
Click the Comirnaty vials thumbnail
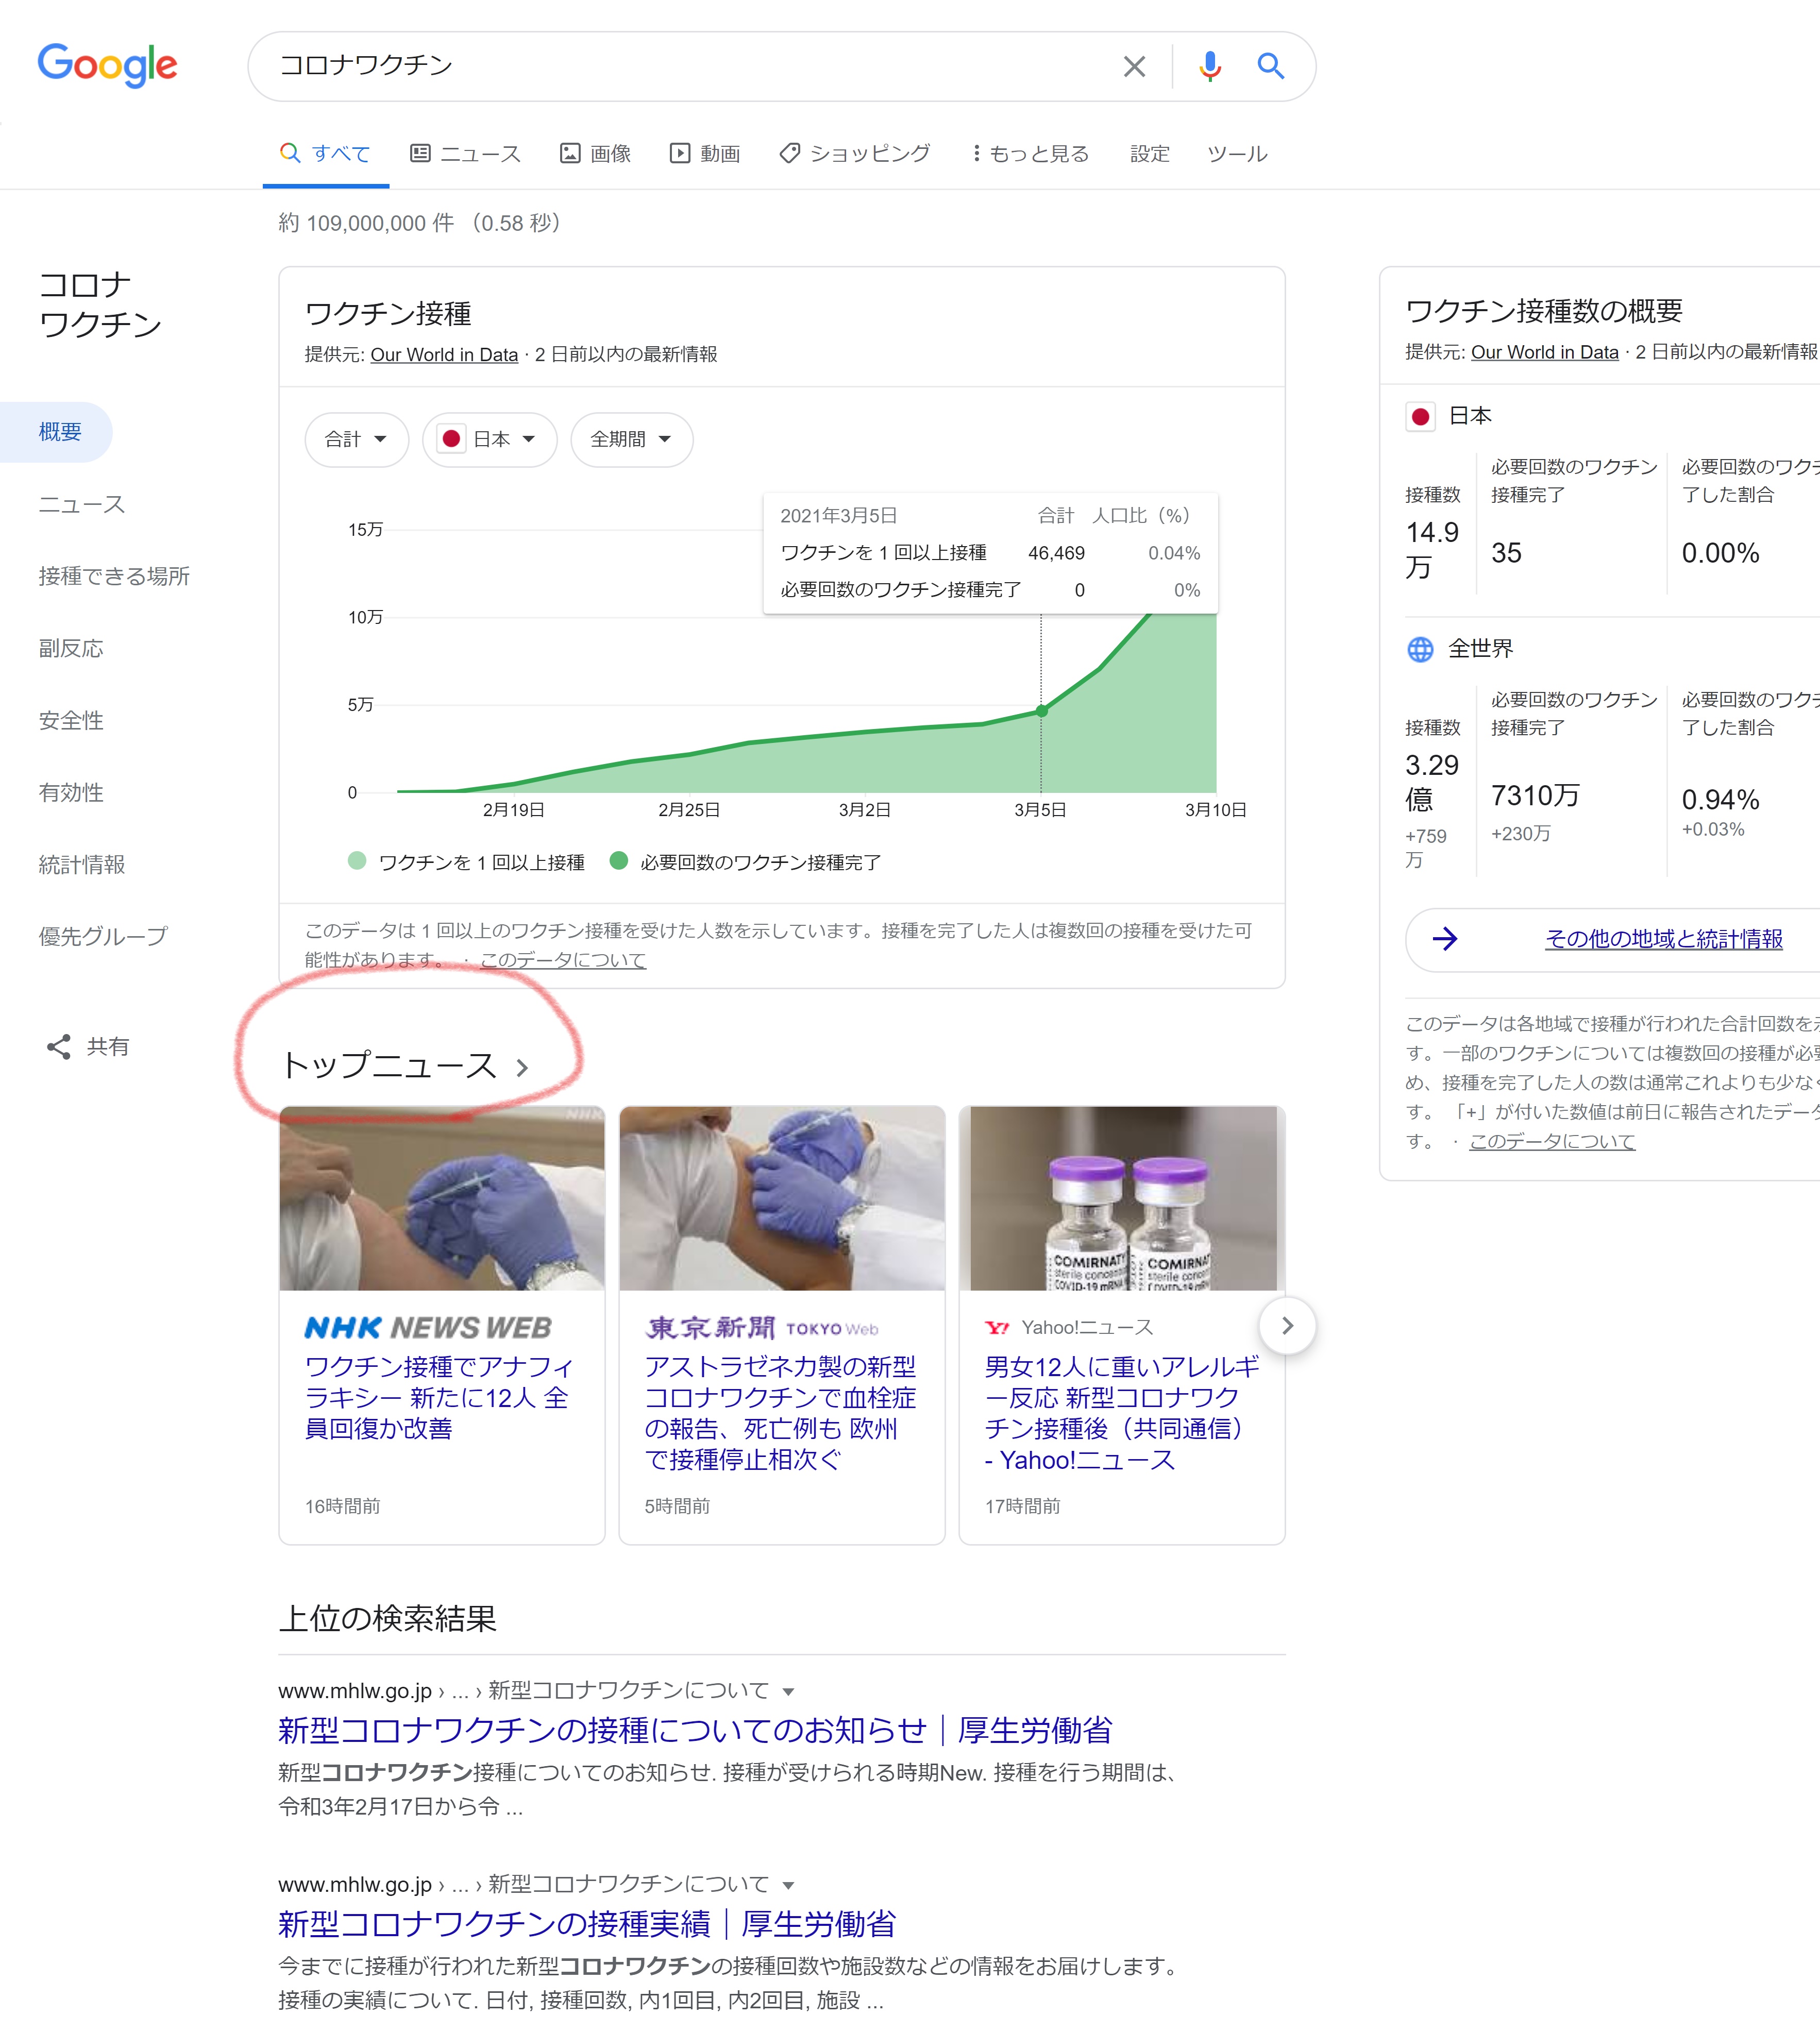pyautogui.click(x=1122, y=1198)
